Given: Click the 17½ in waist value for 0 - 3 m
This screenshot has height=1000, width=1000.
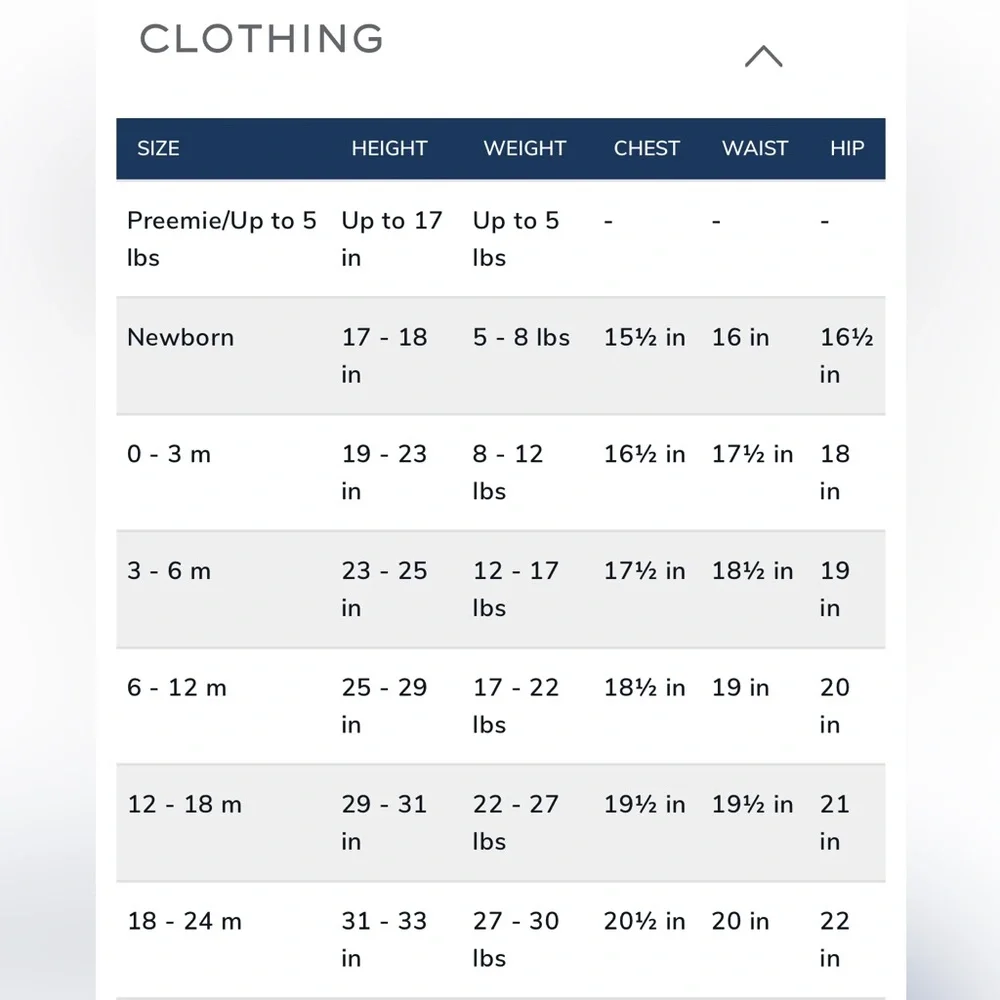Looking at the screenshot, I should click(753, 454).
